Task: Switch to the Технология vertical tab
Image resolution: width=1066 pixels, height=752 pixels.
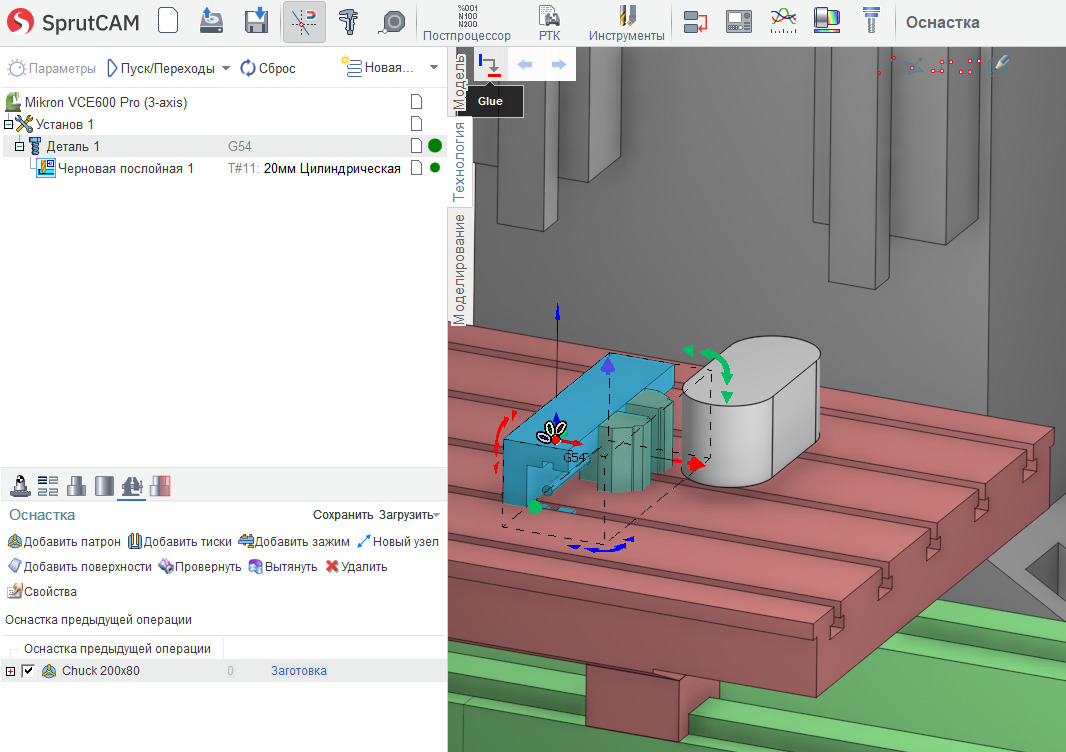Action: coord(460,162)
